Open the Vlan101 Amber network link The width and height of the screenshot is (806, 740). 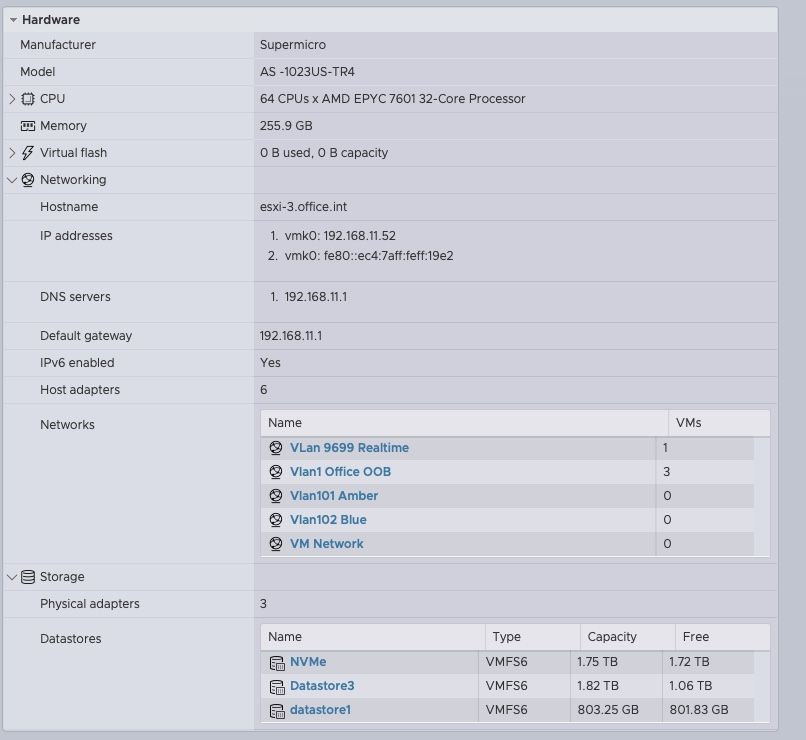[334, 496]
